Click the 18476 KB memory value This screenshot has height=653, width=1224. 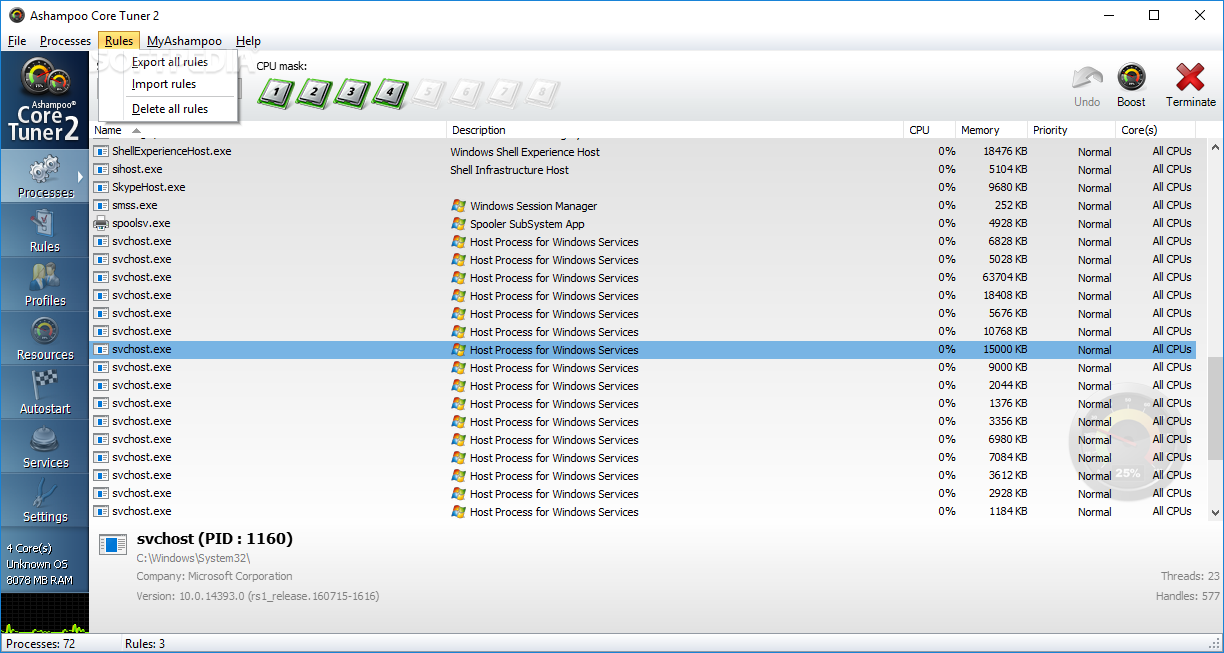coord(1005,152)
